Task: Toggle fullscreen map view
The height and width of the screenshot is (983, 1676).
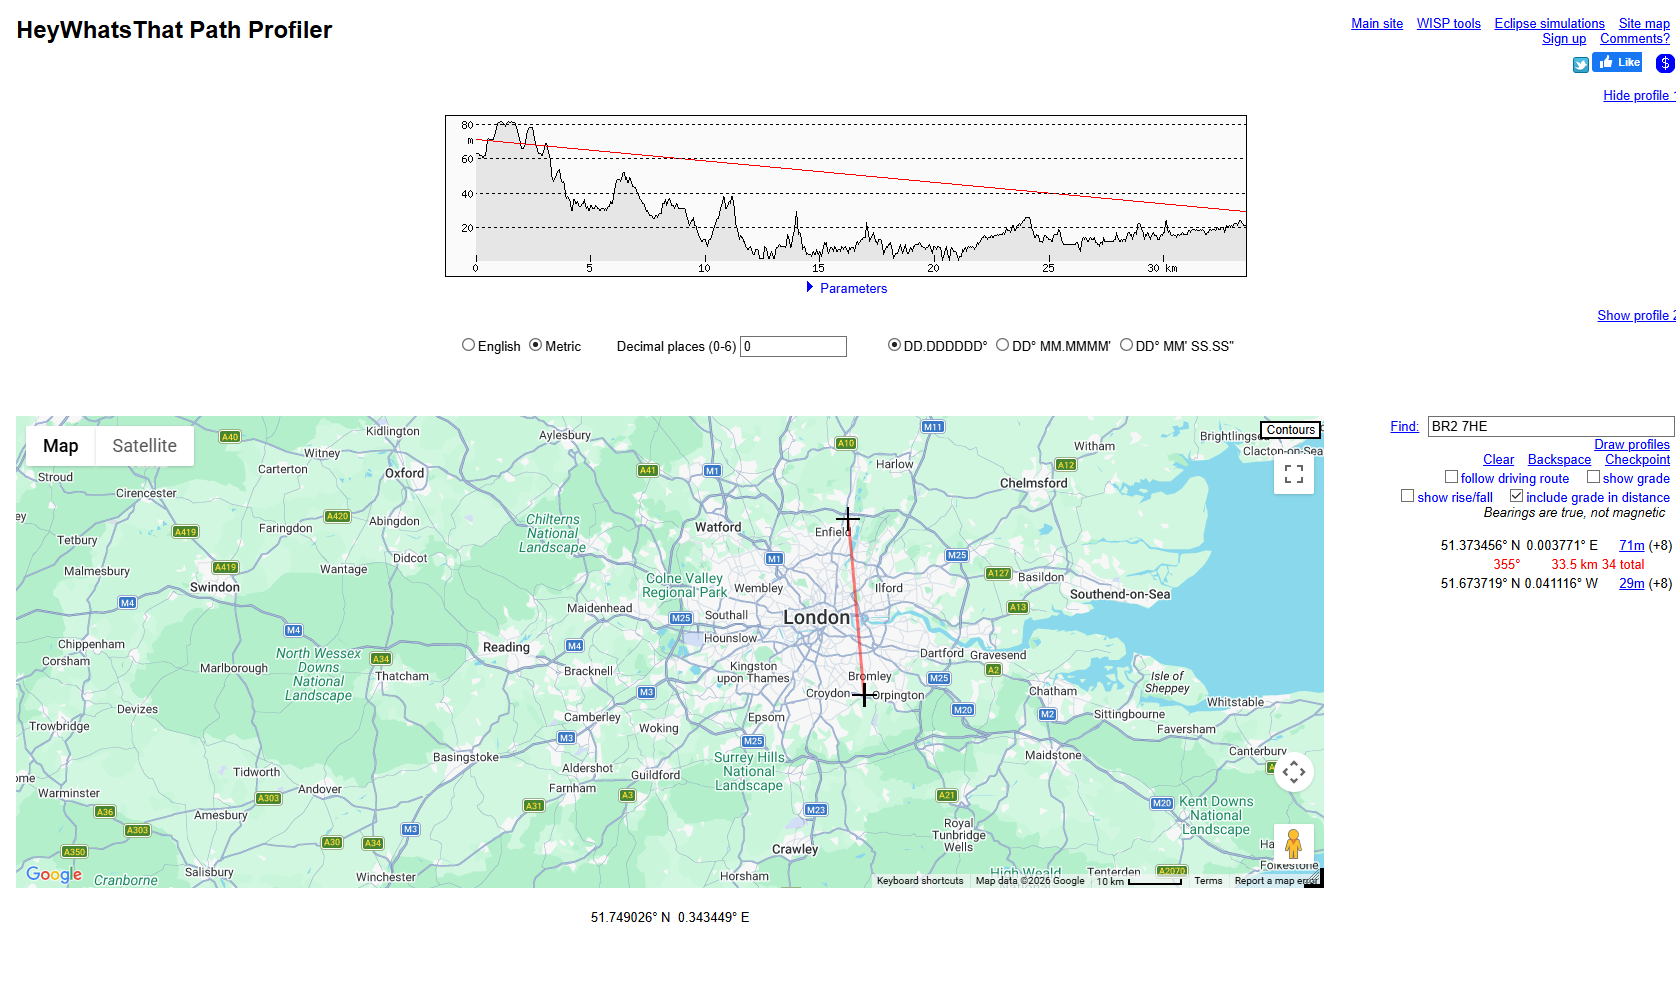Action: pyautogui.click(x=1293, y=474)
